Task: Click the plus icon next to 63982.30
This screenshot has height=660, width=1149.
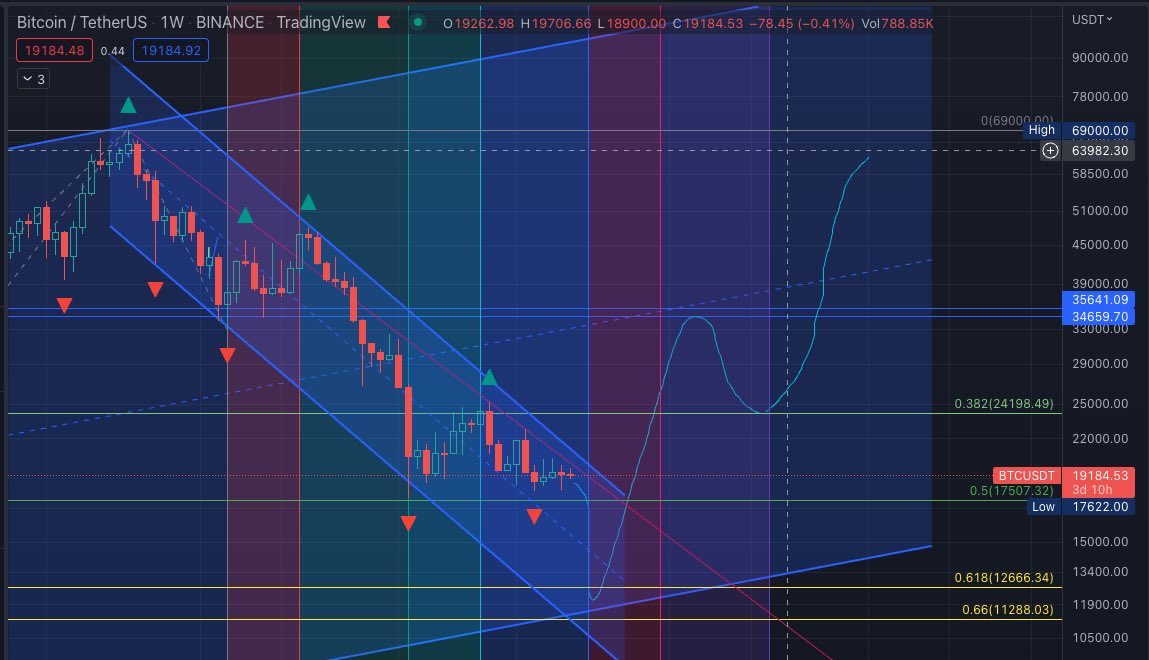Action: pos(1050,150)
